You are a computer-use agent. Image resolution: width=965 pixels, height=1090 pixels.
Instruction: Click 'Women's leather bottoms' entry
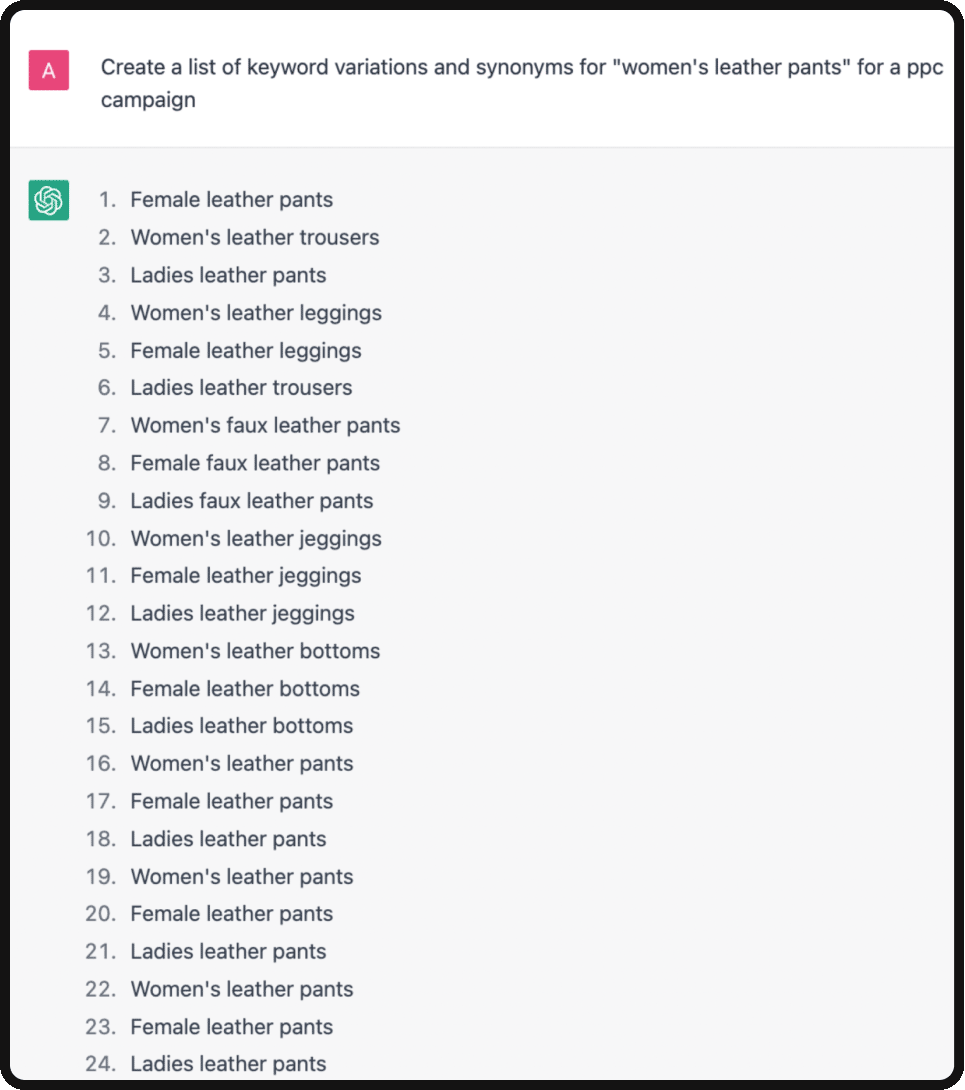click(x=255, y=651)
